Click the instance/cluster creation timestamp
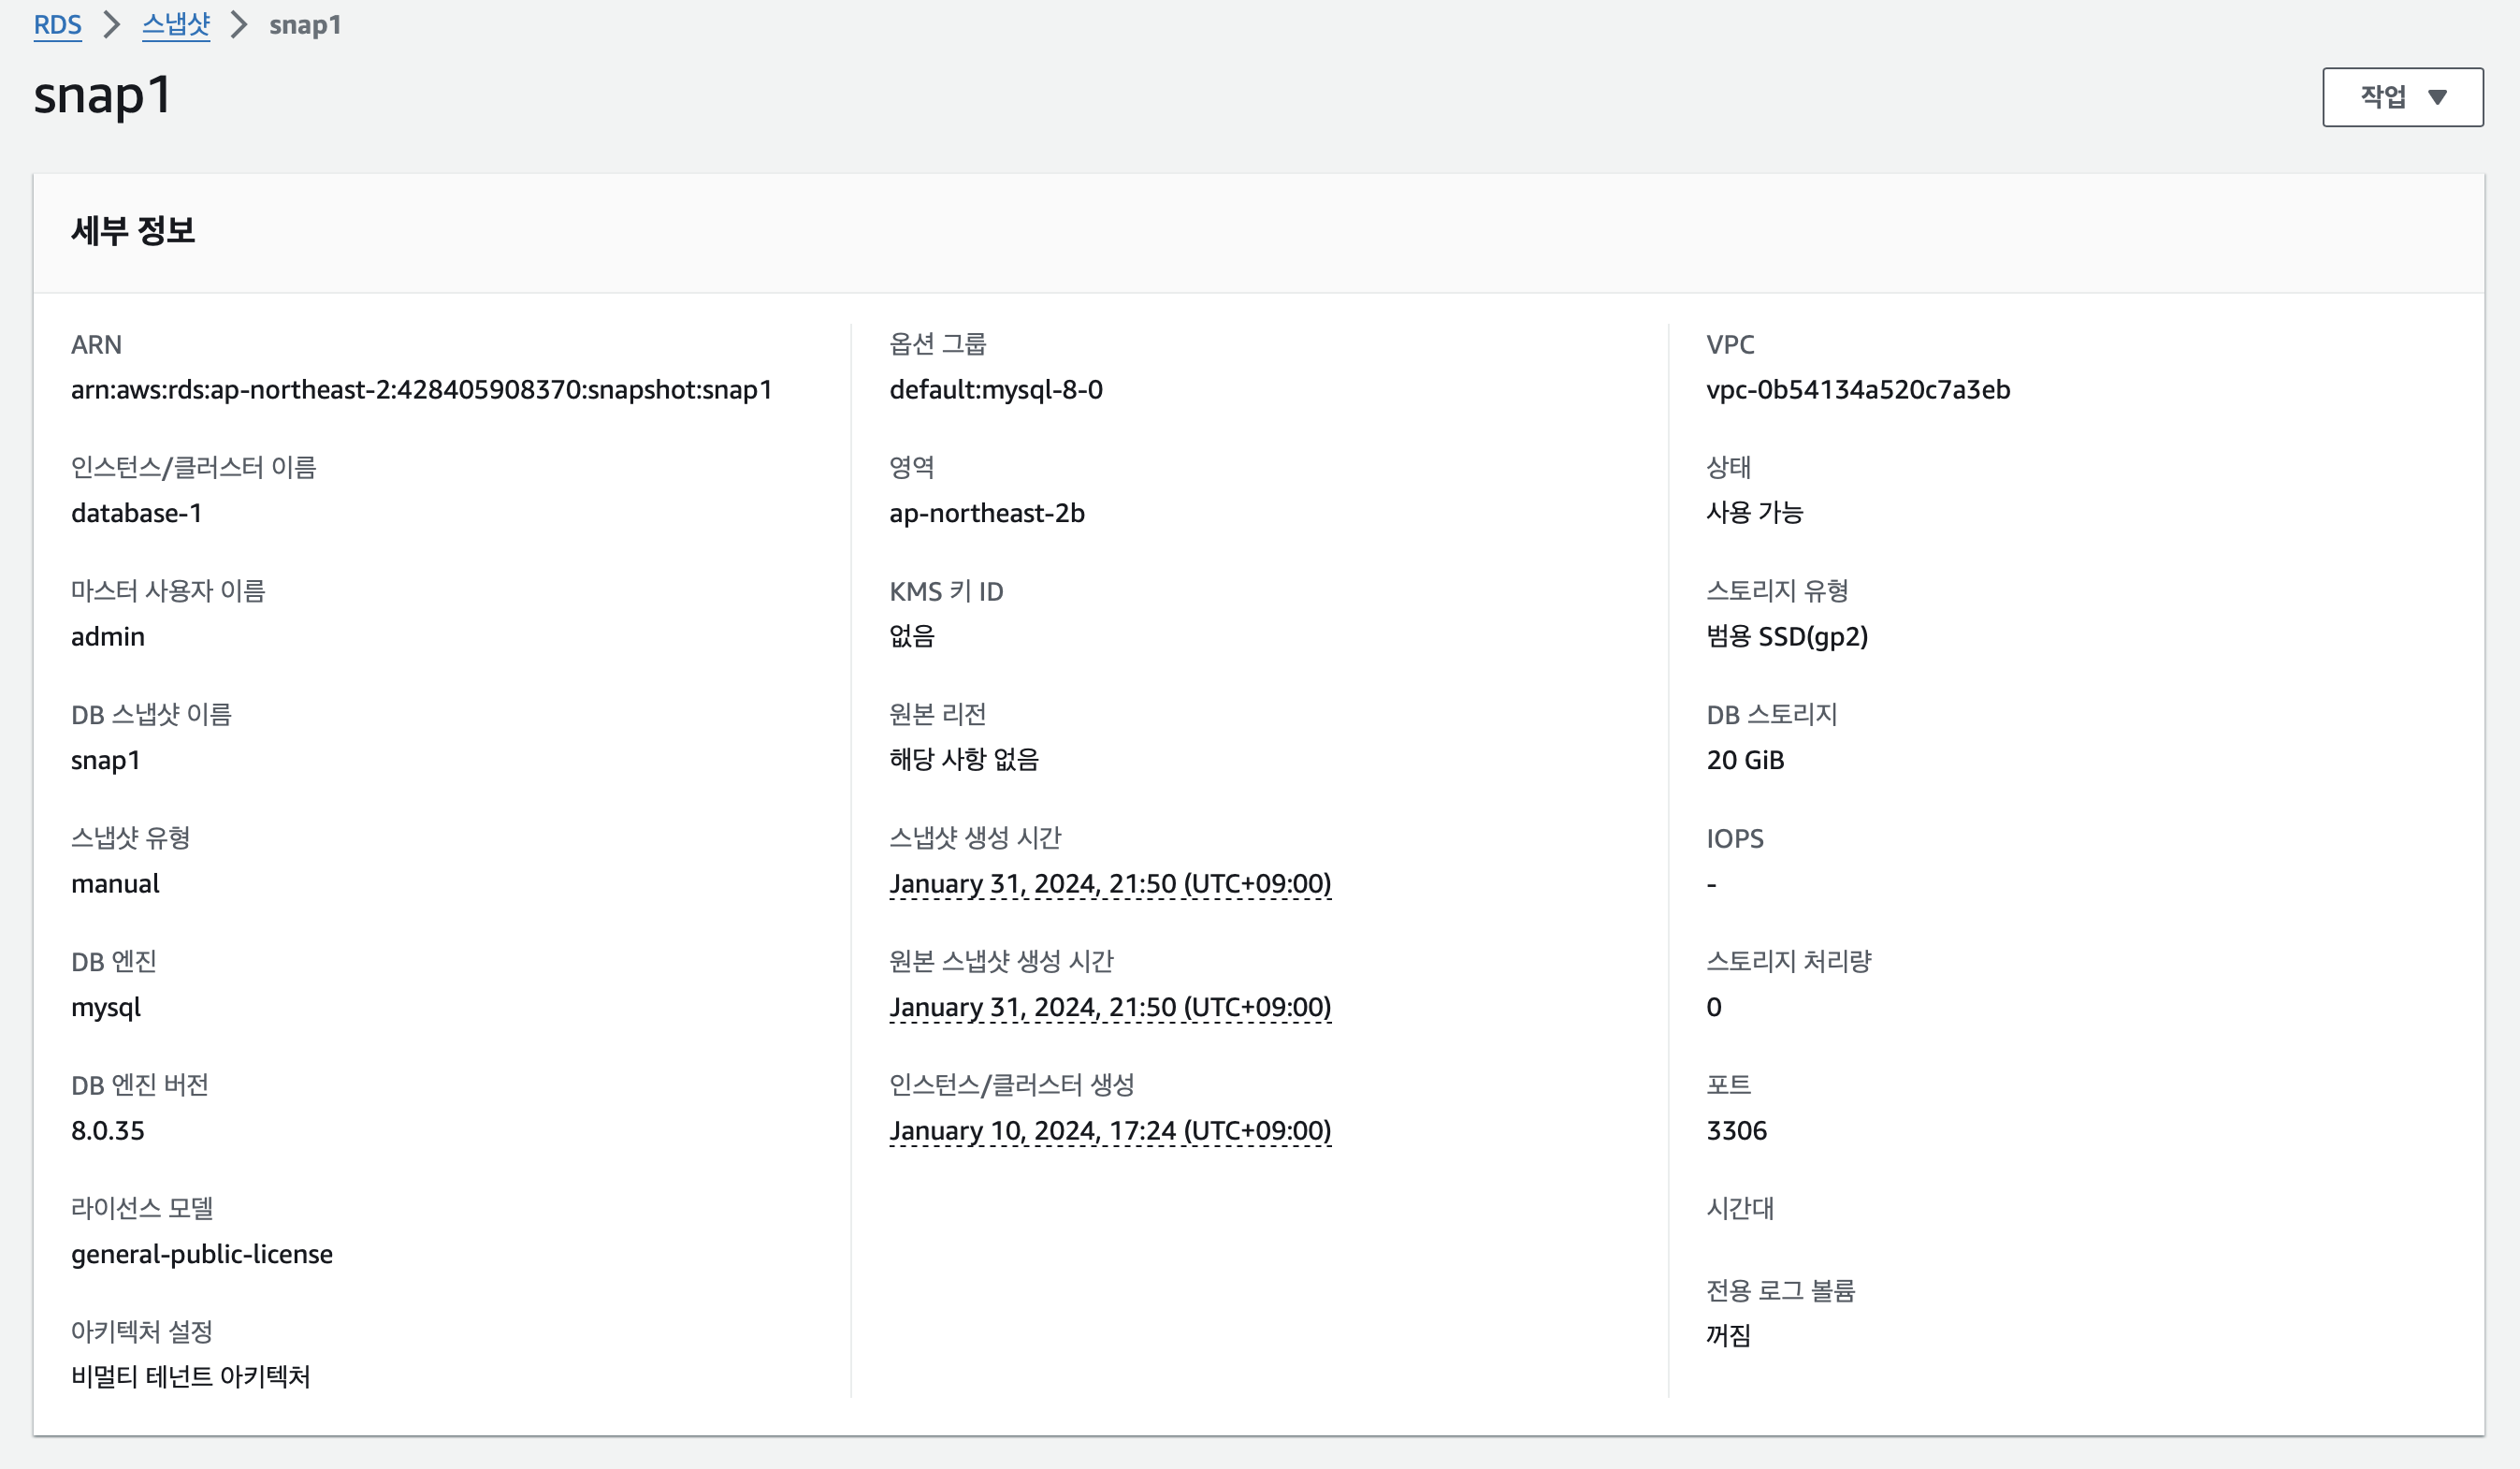 pyautogui.click(x=1109, y=1131)
